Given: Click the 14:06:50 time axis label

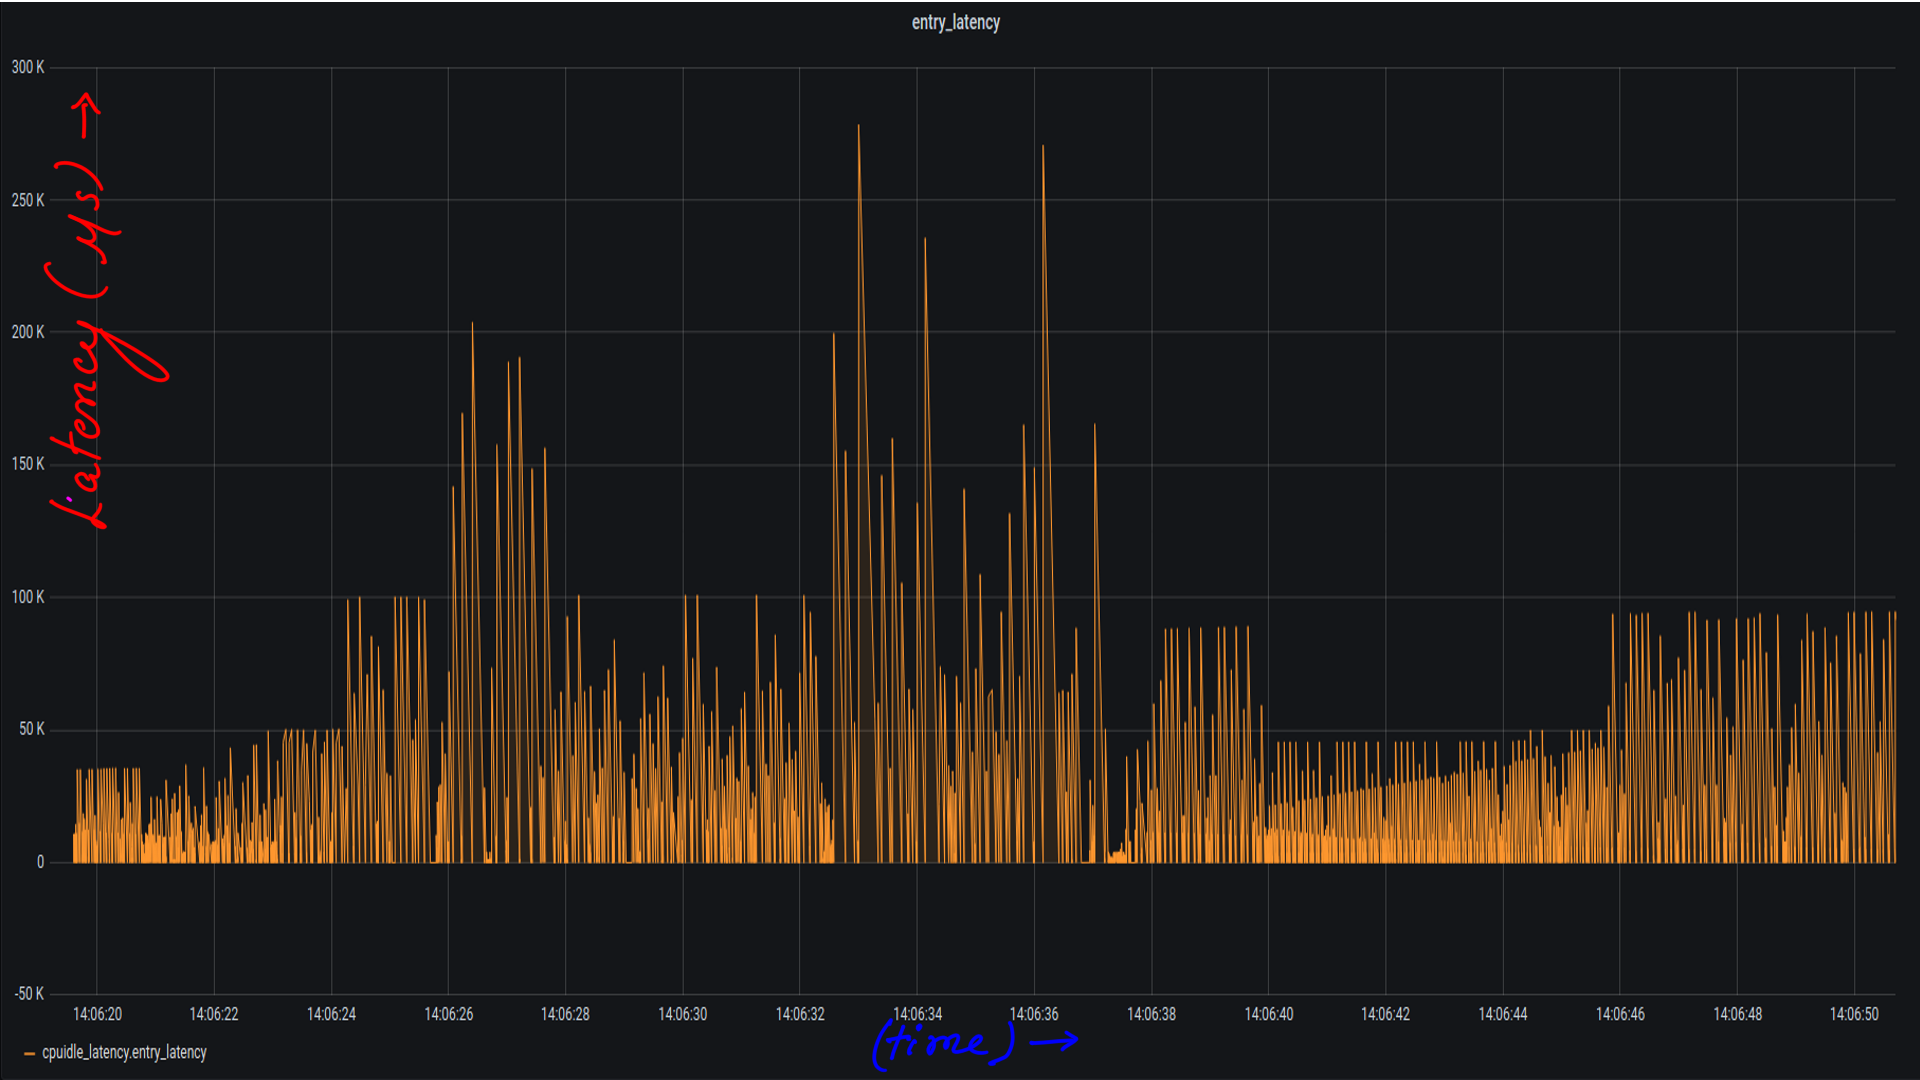Looking at the screenshot, I should [1854, 1014].
